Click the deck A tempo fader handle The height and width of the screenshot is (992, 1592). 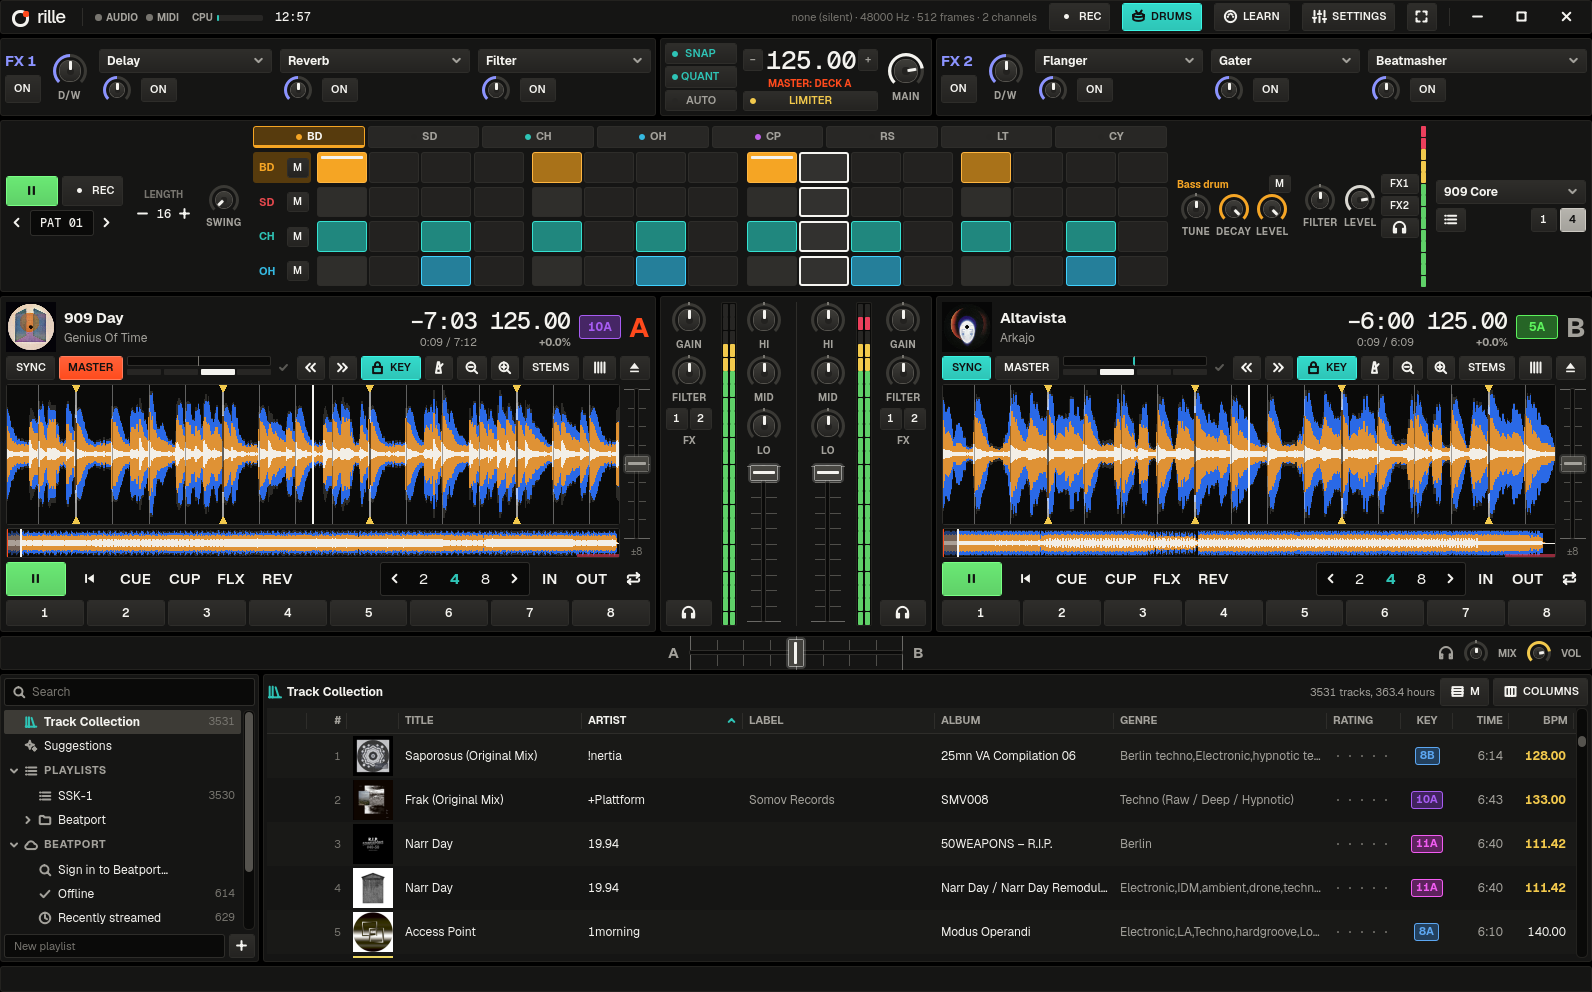pyautogui.click(x=637, y=464)
